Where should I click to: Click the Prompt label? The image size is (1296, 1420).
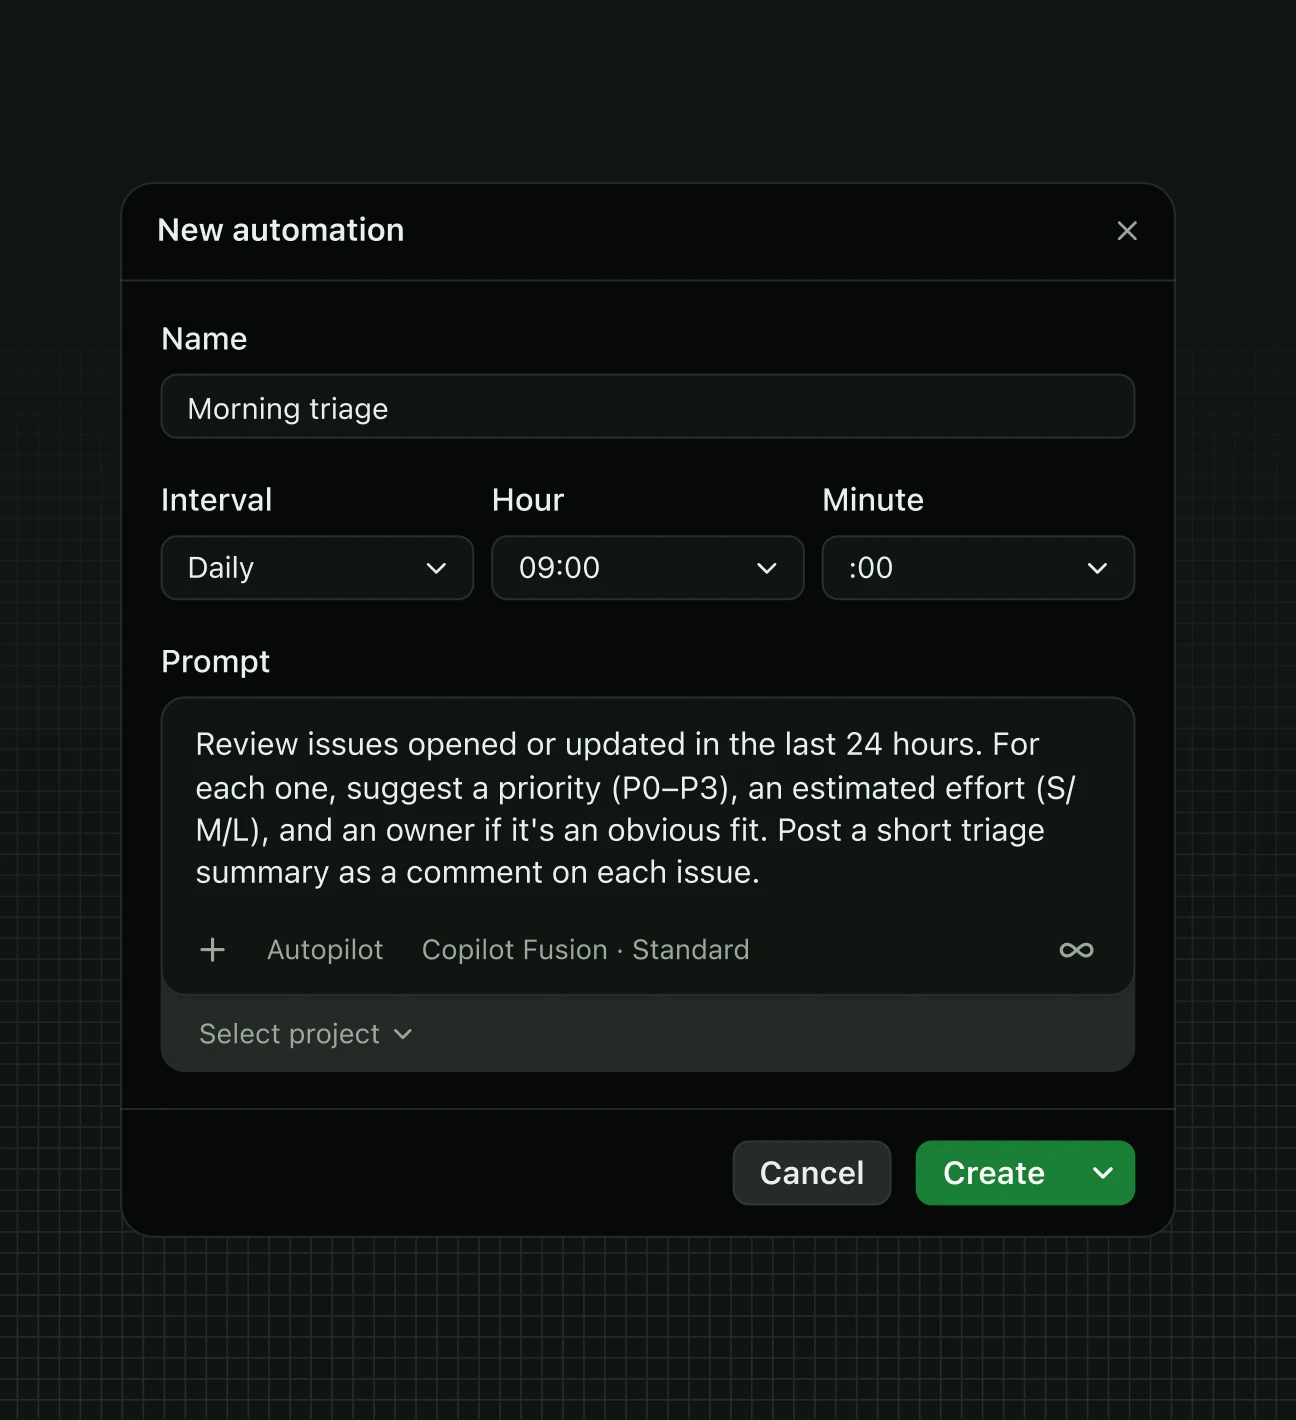216,662
